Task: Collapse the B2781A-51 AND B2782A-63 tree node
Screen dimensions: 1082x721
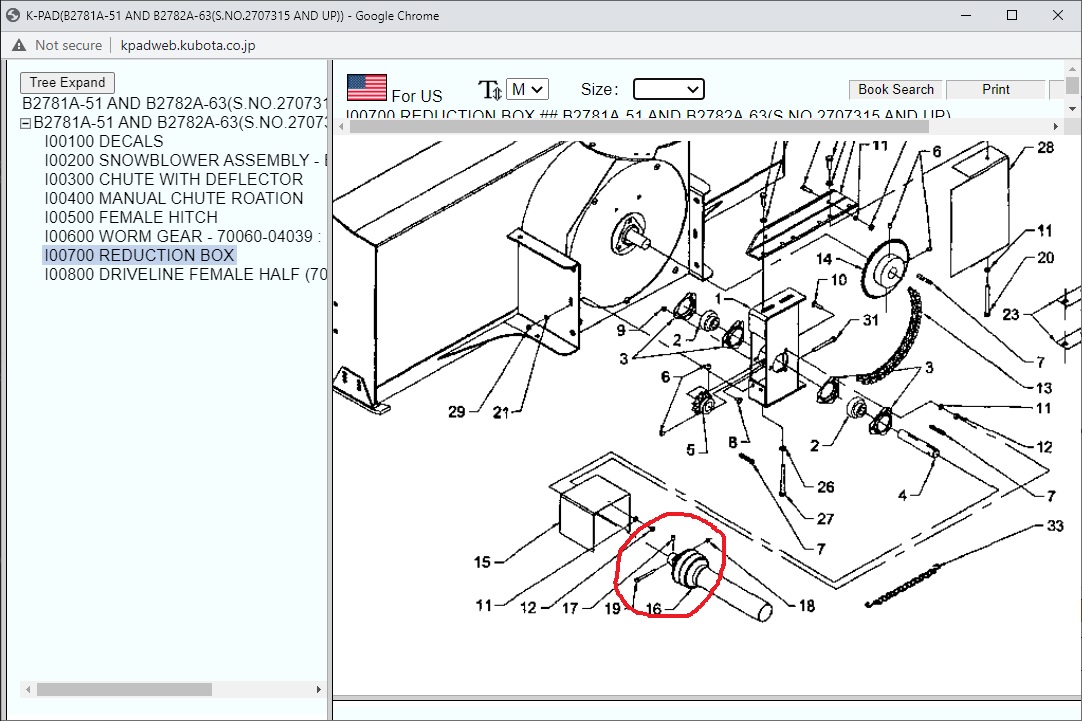Action: 26,123
